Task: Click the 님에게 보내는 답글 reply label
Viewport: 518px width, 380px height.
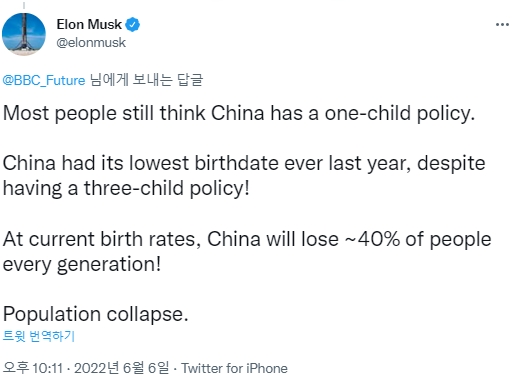Action: coord(146,80)
